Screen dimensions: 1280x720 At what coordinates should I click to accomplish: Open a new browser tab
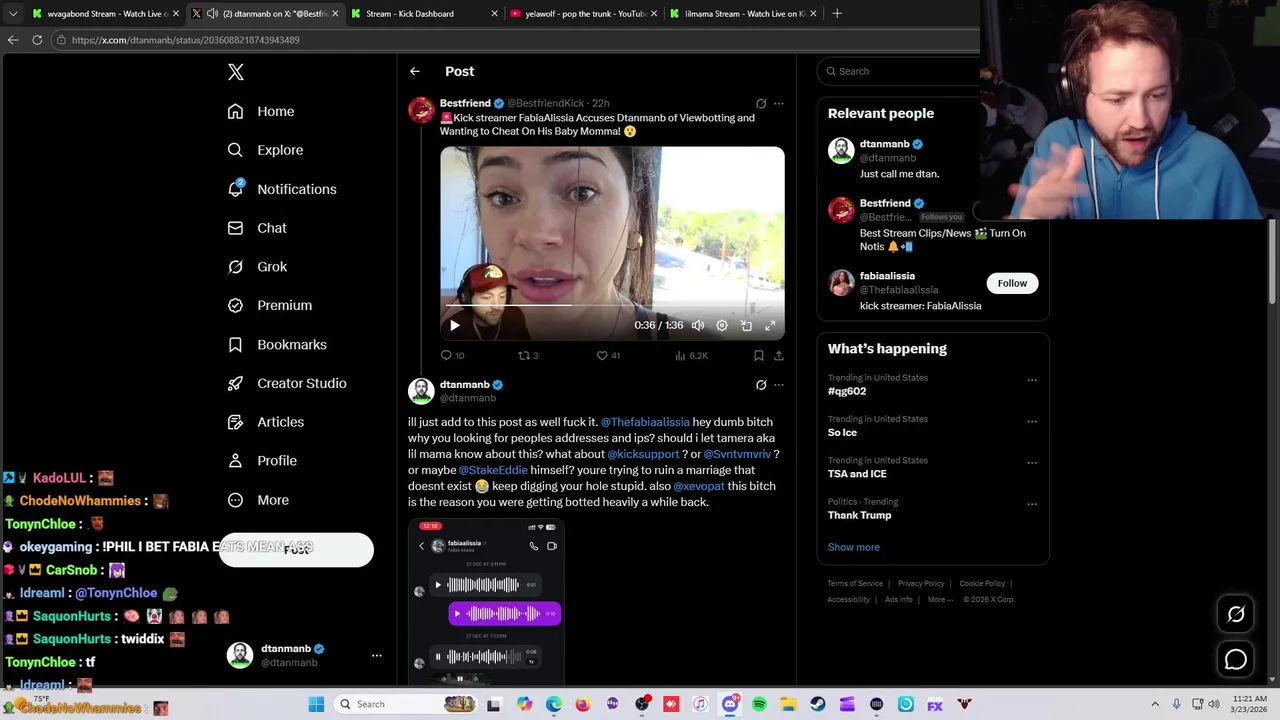(837, 14)
